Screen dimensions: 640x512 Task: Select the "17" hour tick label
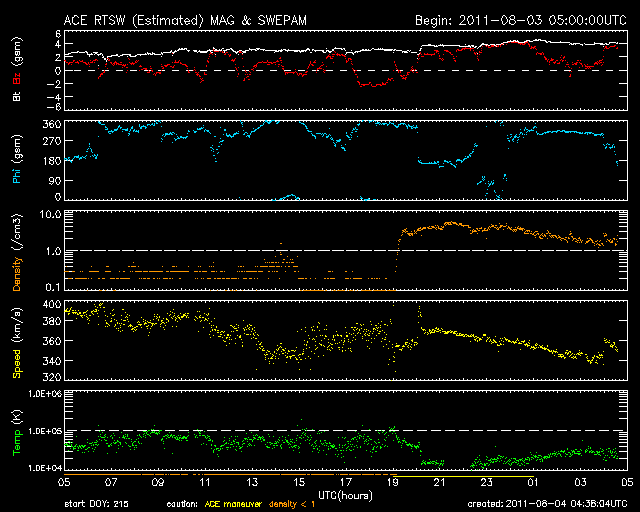point(346,482)
